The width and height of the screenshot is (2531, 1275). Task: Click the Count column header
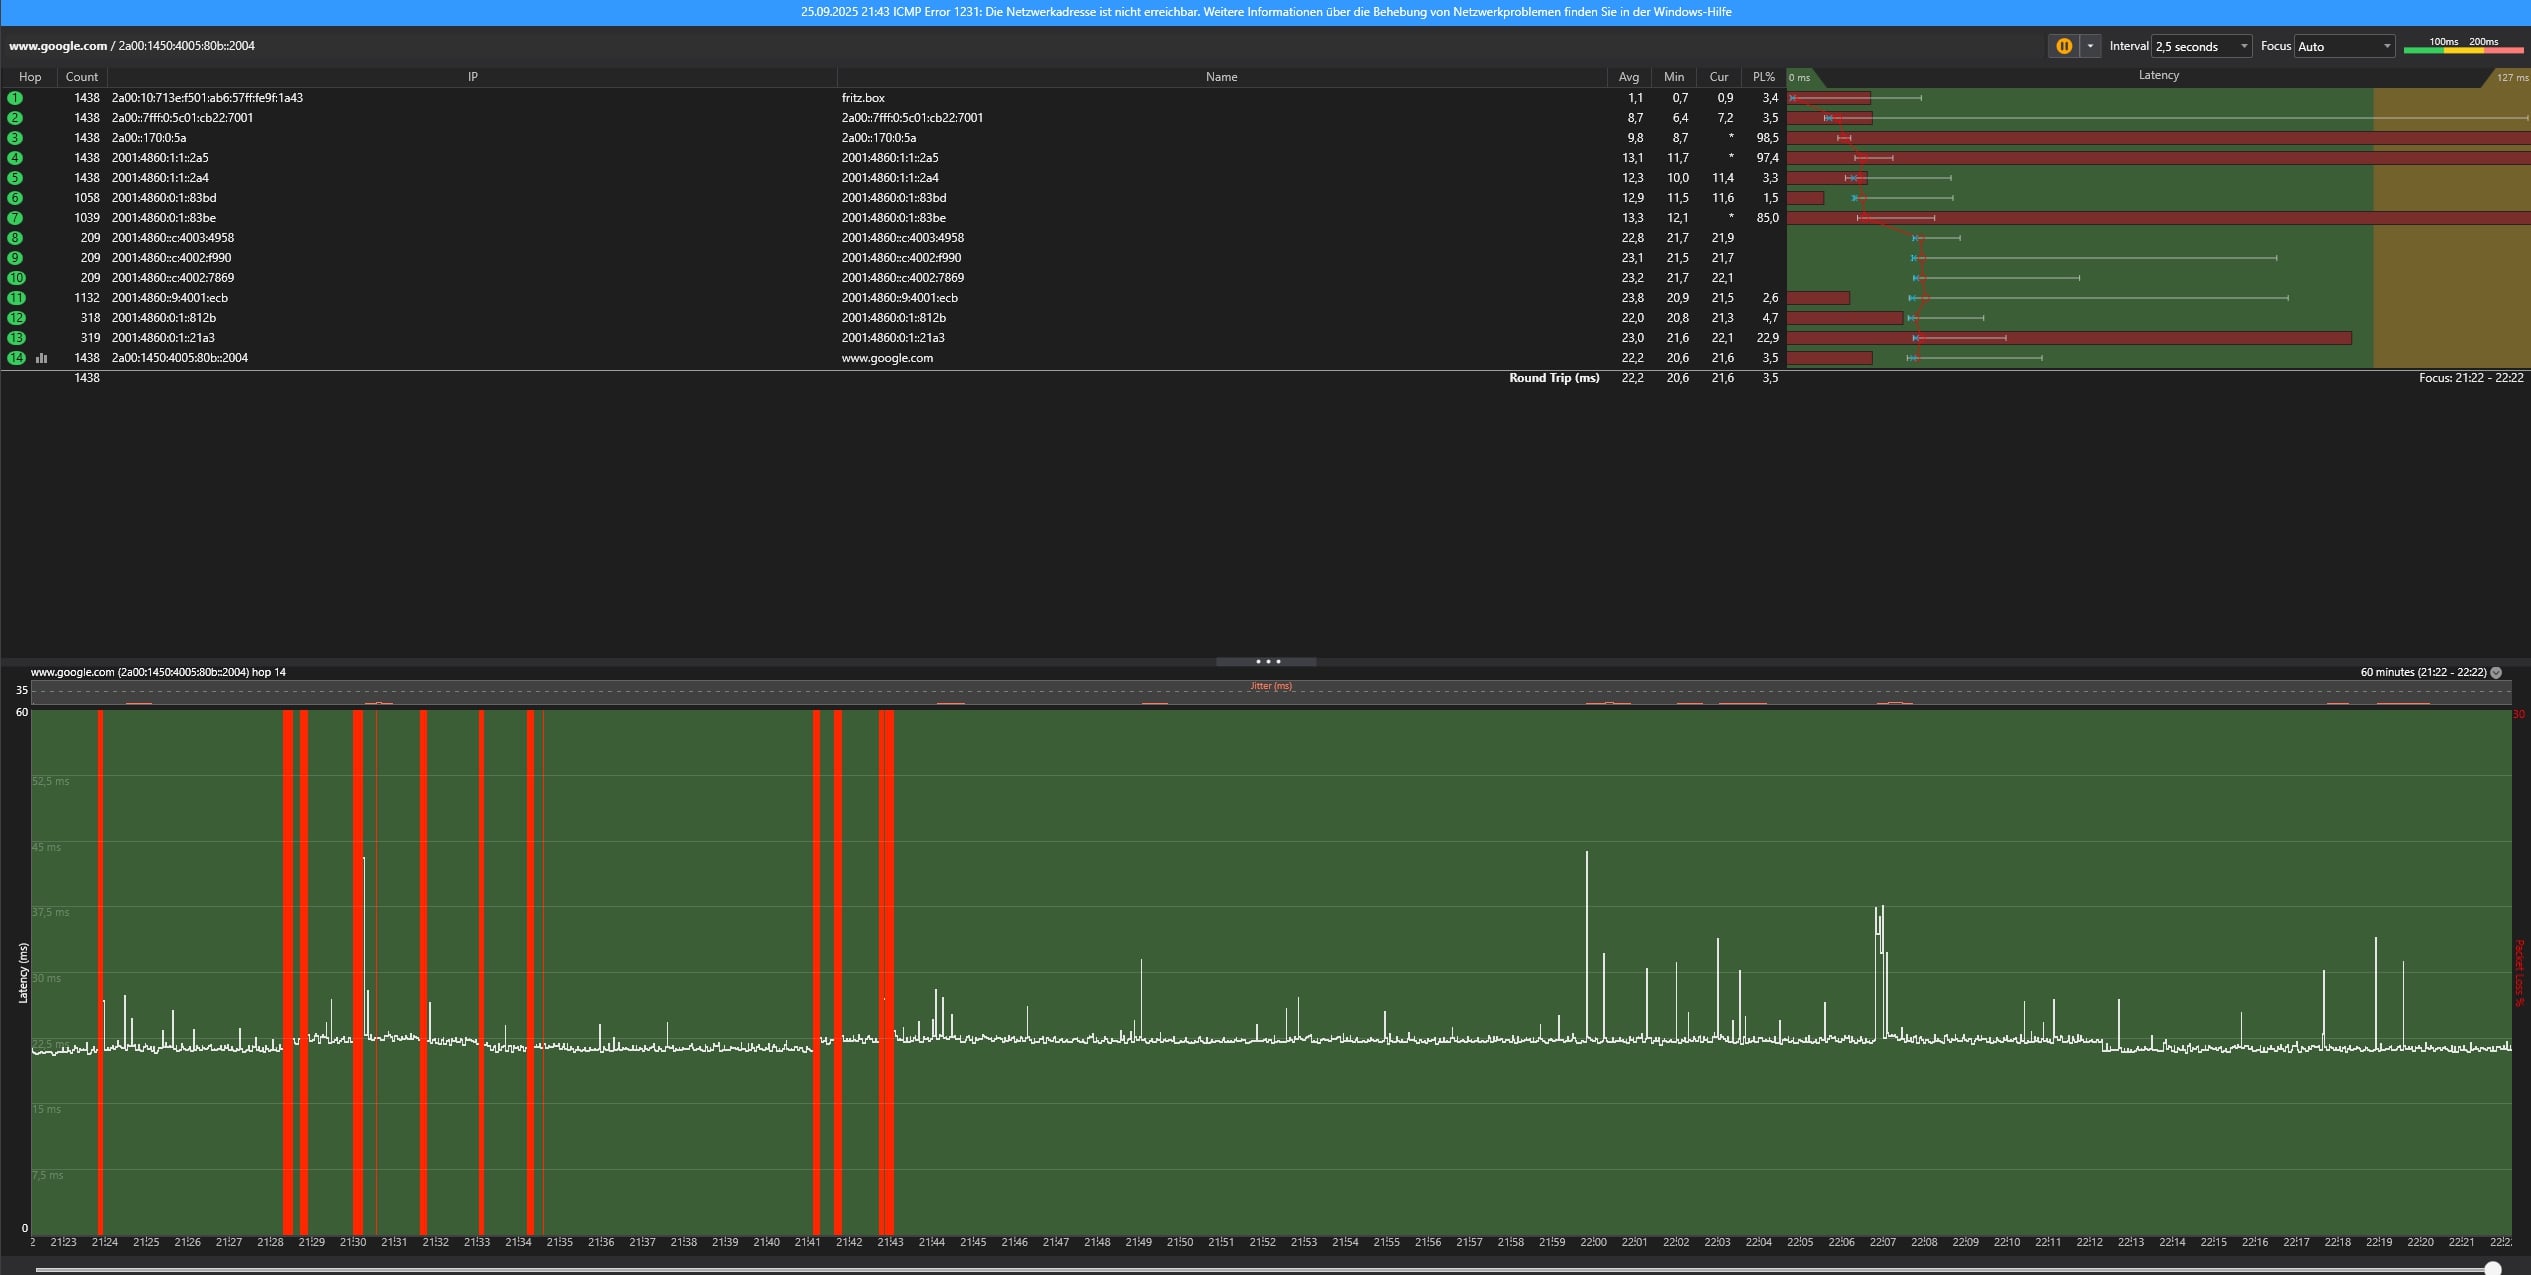[81, 77]
